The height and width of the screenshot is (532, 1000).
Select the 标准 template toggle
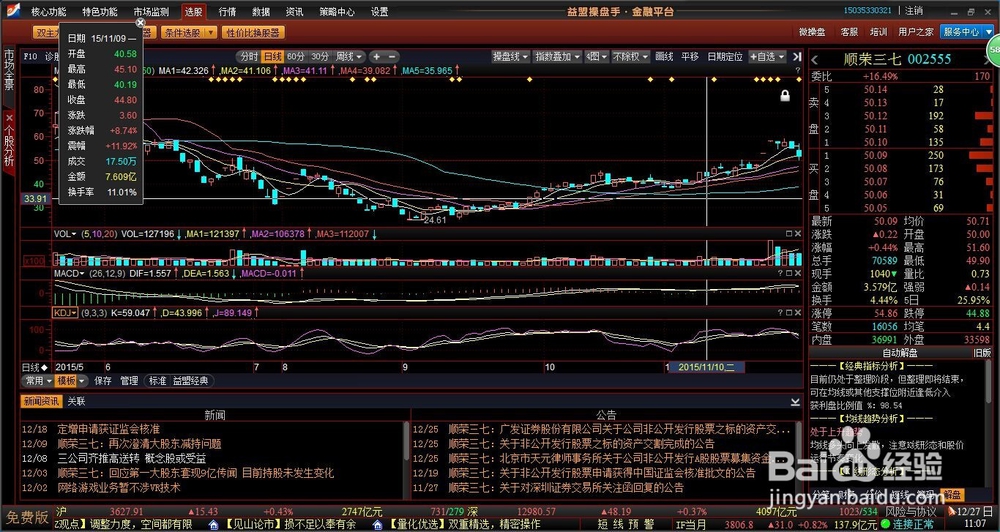pos(157,381)
